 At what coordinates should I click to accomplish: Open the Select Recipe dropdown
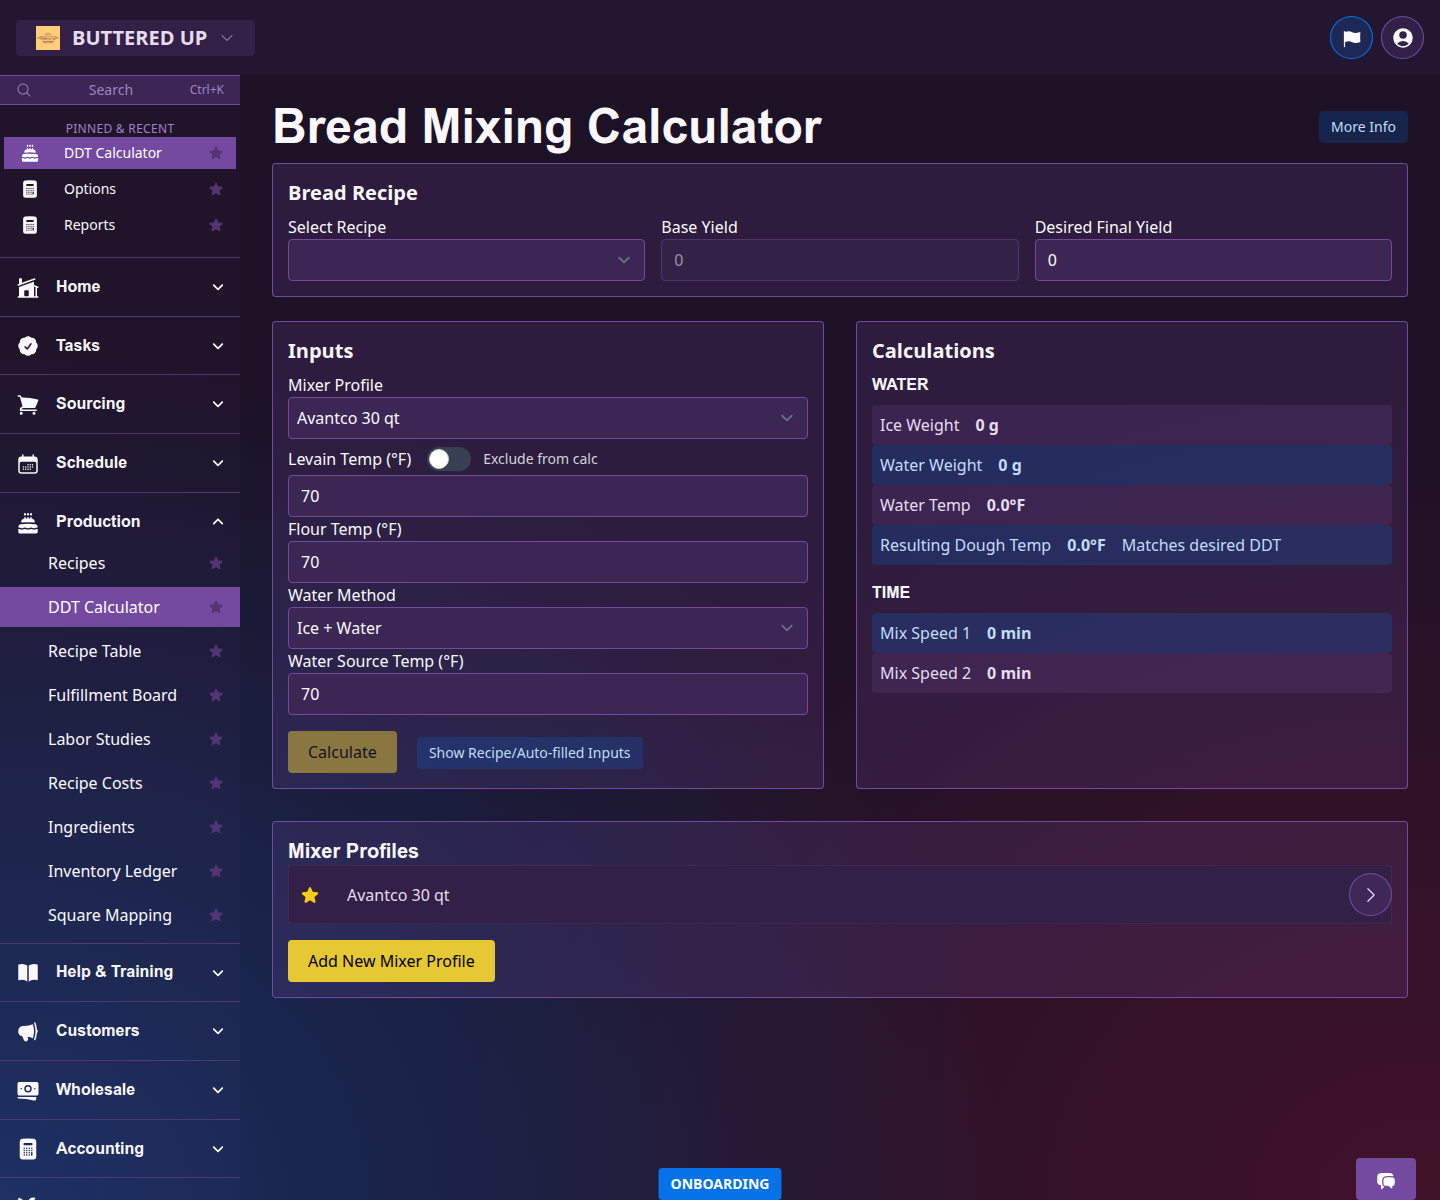466,260
